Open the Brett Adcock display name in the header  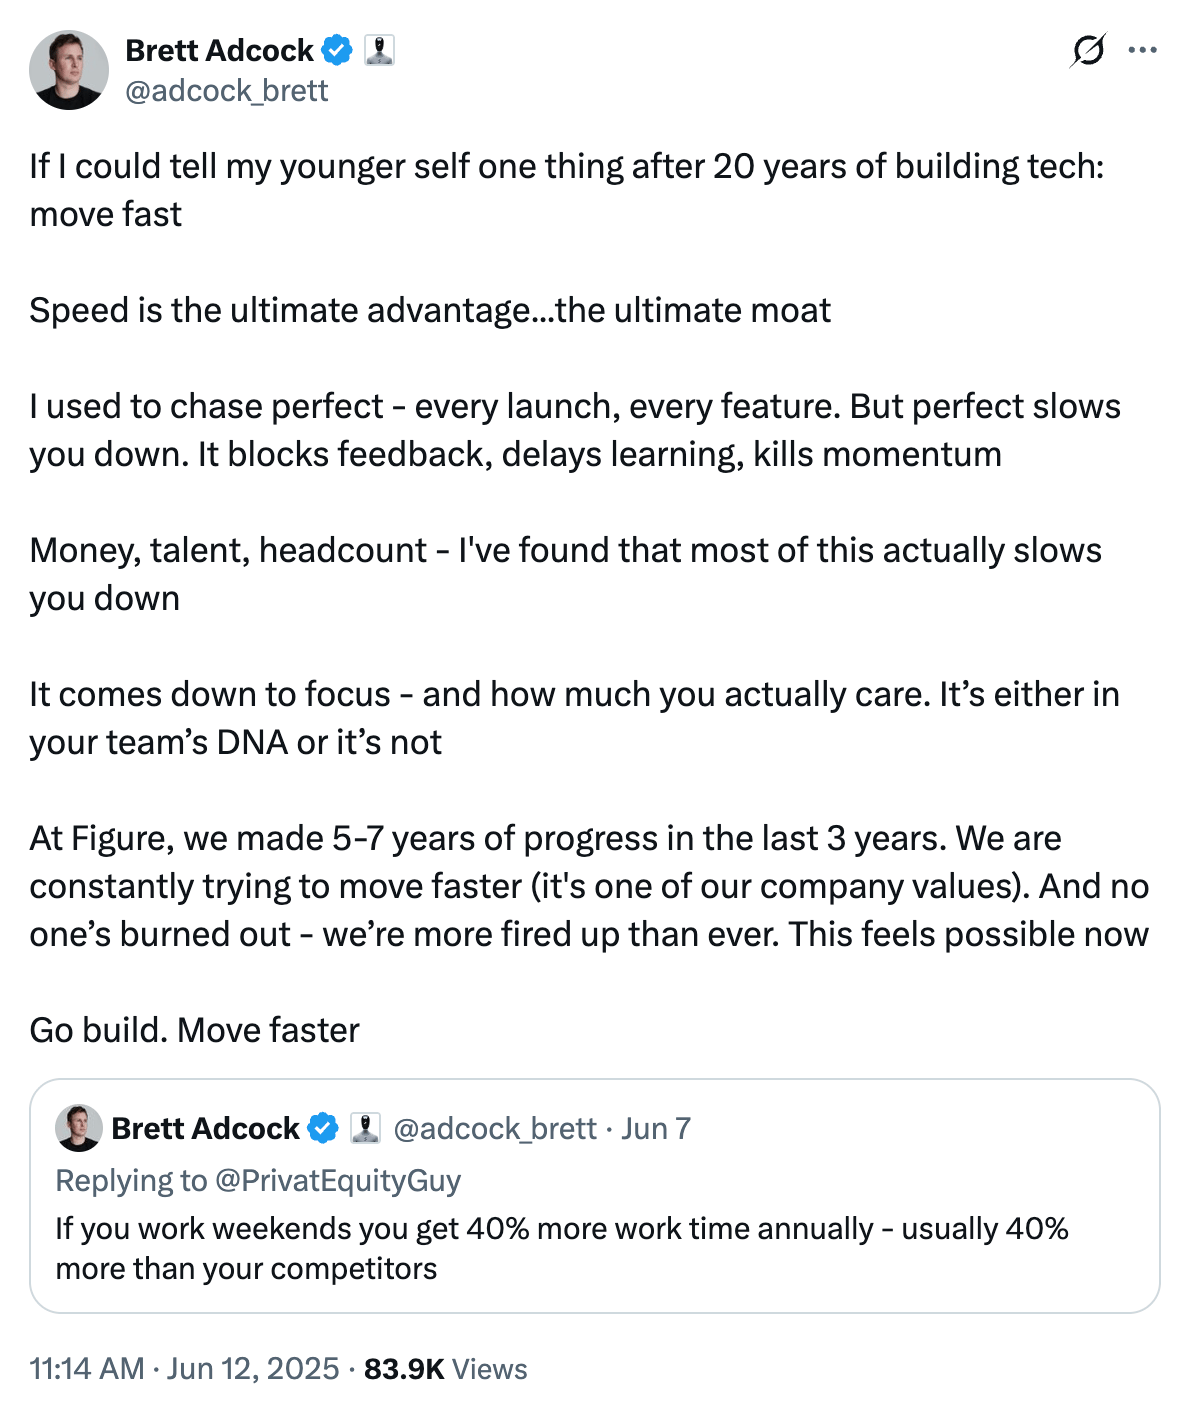tap(219, 50)
